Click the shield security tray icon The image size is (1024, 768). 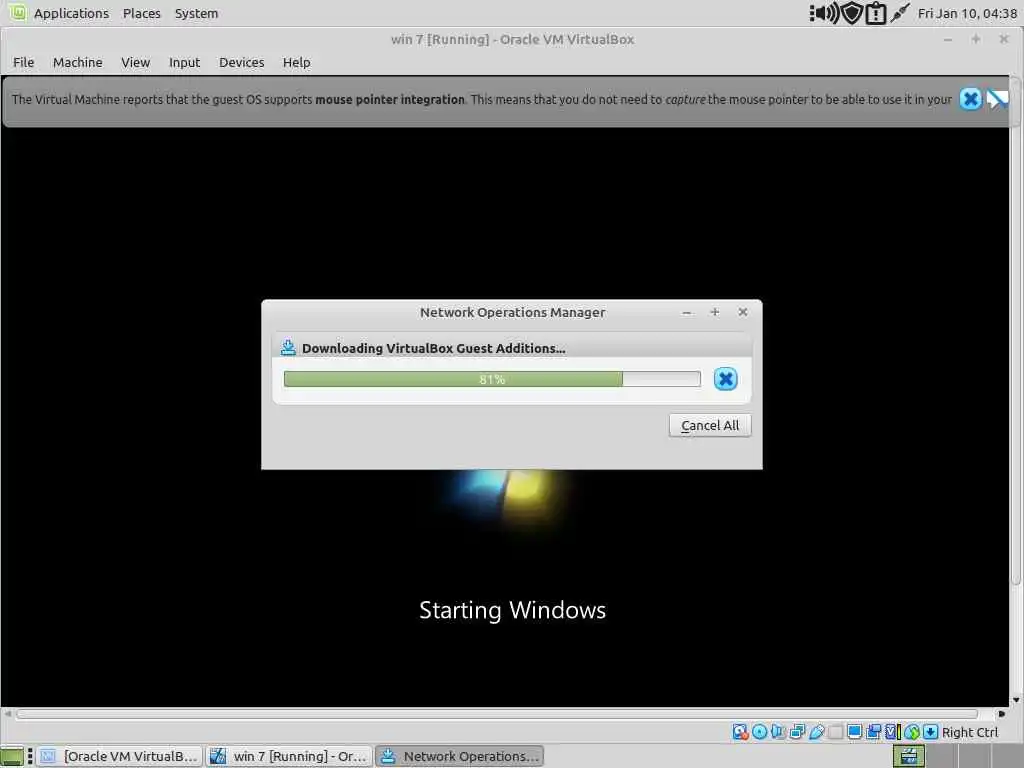pyautogui.click(x=852, y=13)
